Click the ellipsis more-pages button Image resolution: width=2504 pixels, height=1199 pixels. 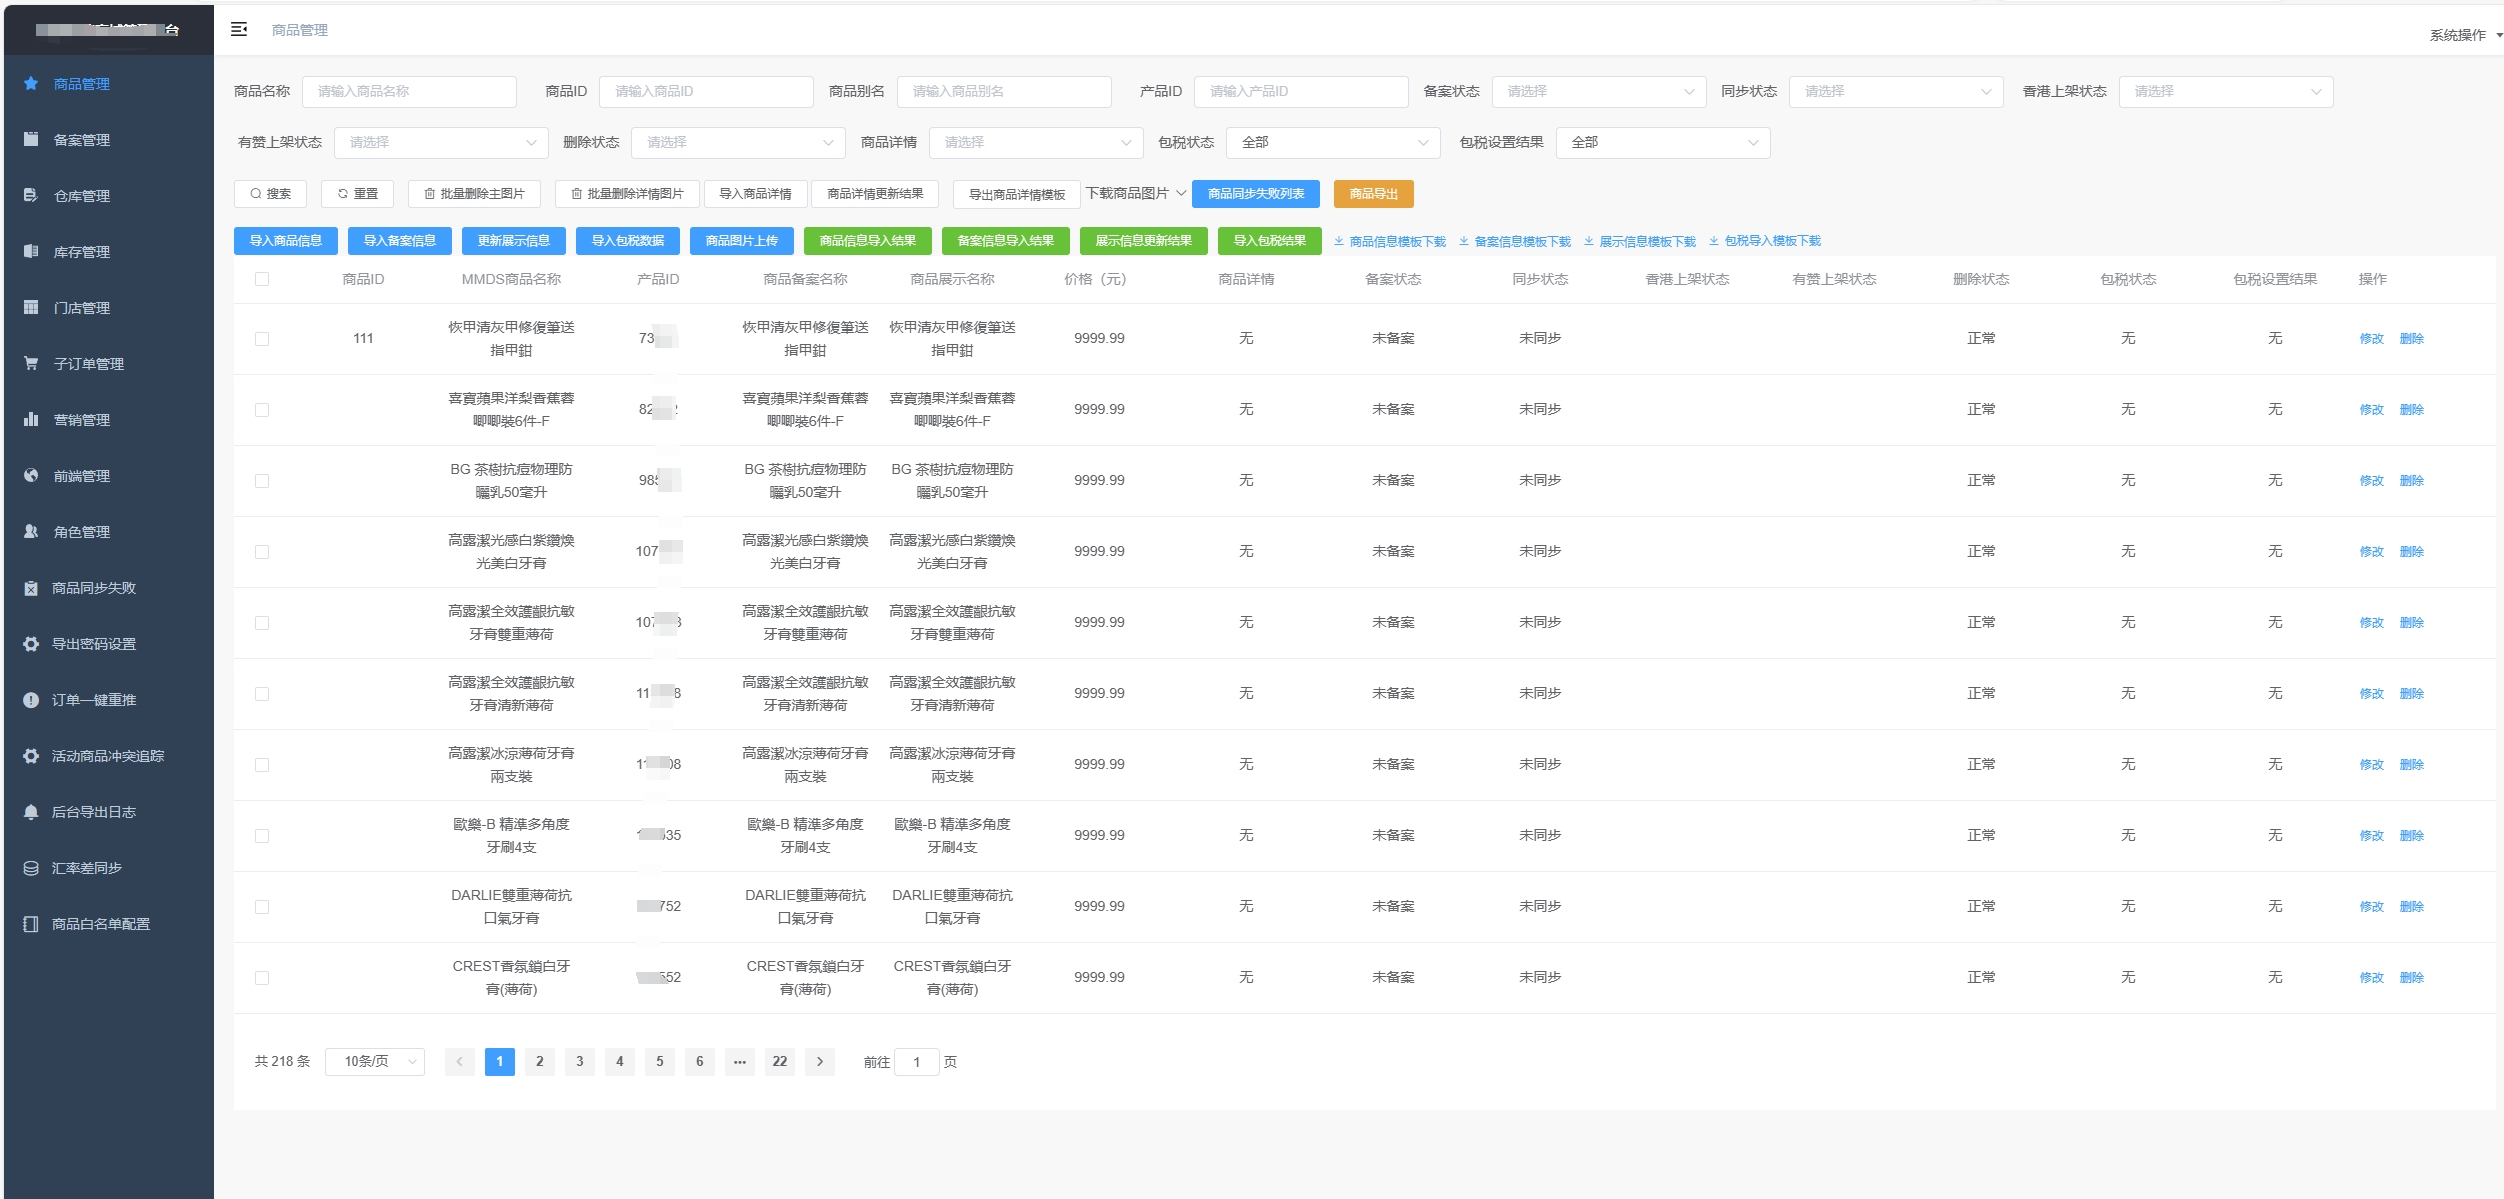tap(740, 1062)
